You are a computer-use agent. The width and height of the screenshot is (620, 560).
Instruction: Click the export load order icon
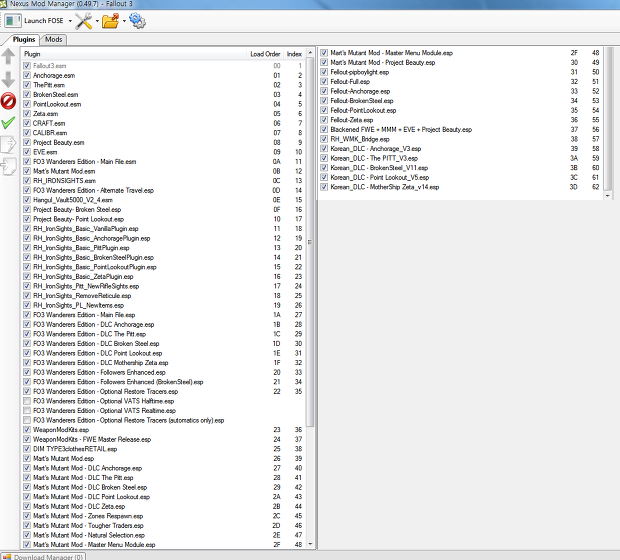(8, 144)
